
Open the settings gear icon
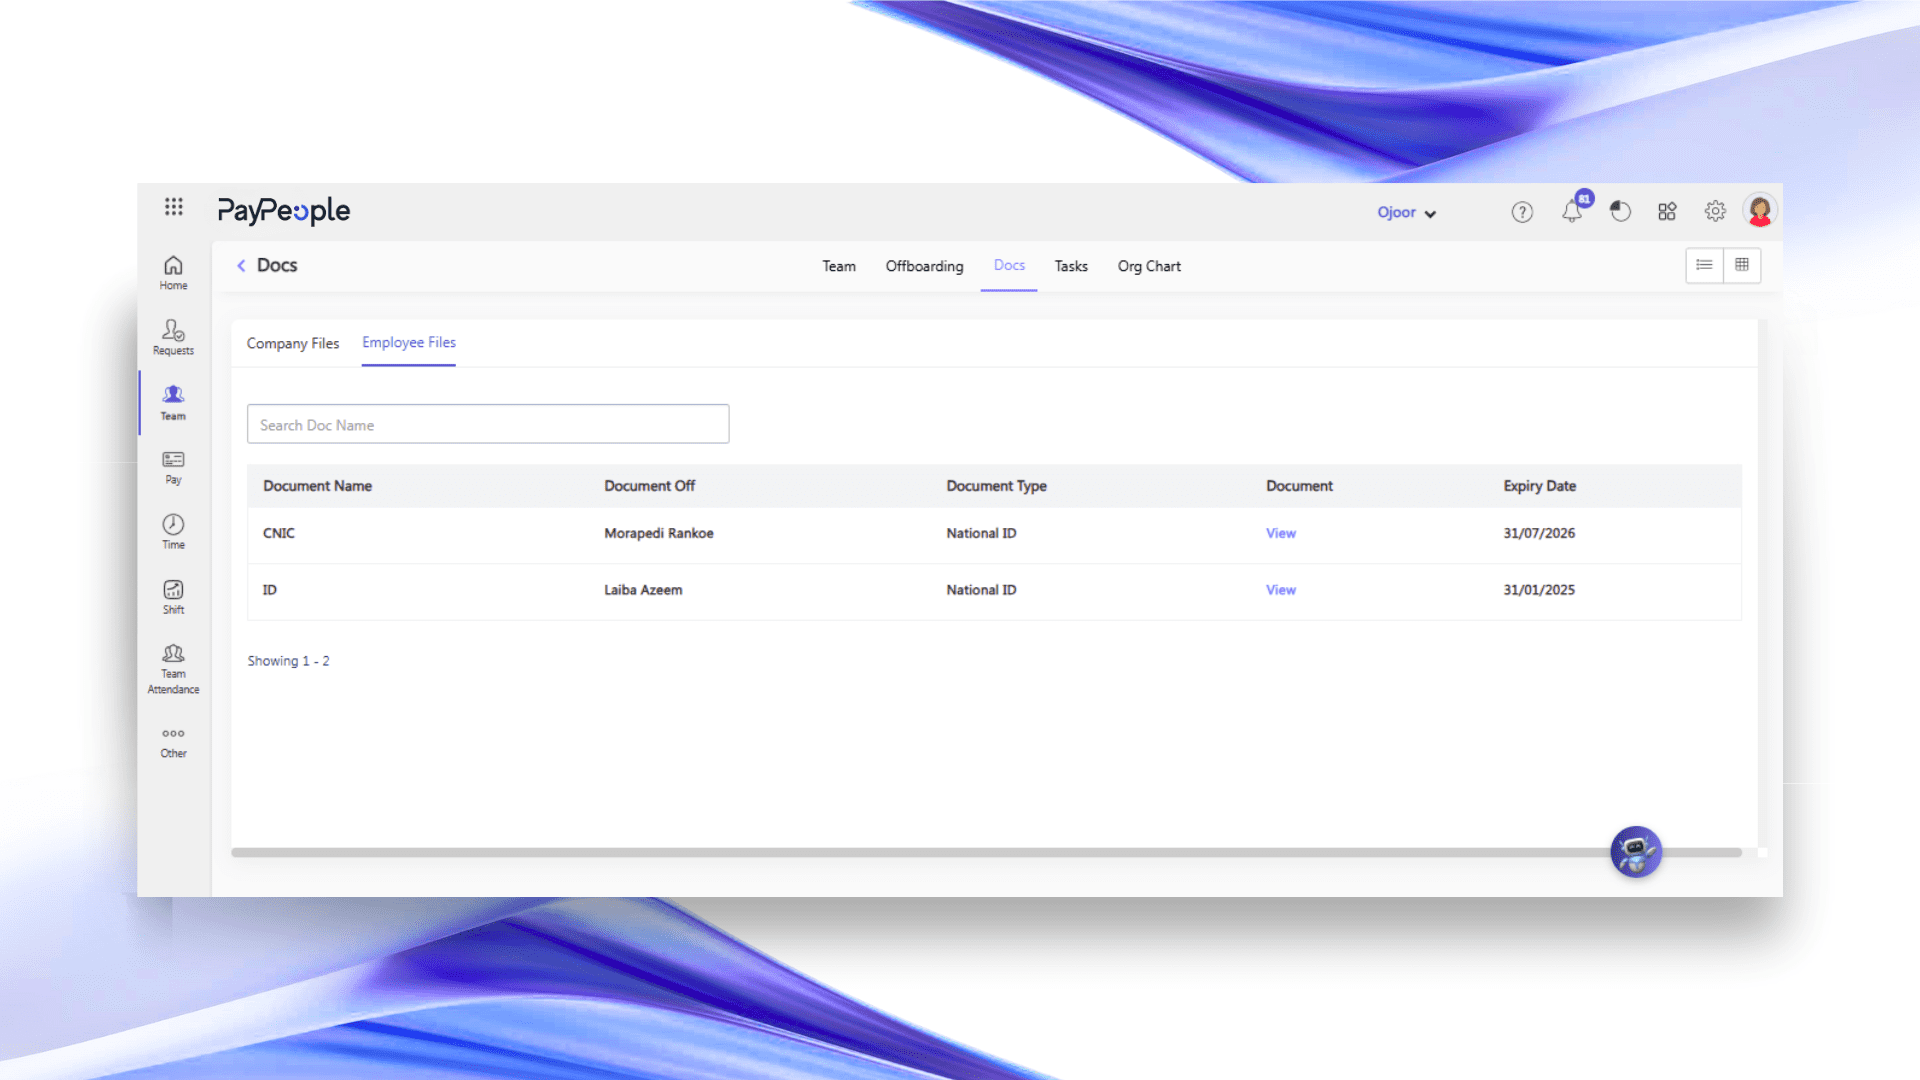1715,211
